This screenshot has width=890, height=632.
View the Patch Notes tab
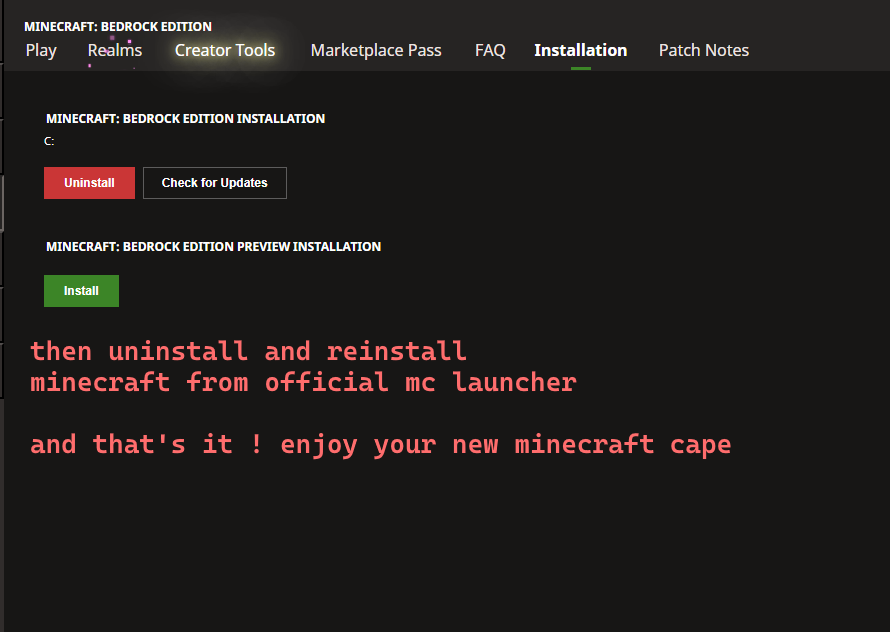[704, 51]
